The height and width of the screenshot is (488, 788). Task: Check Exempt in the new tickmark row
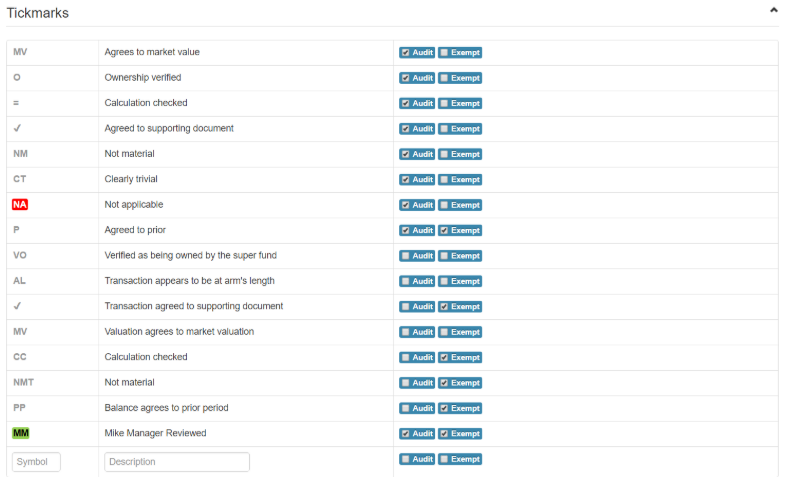[444, 459]
